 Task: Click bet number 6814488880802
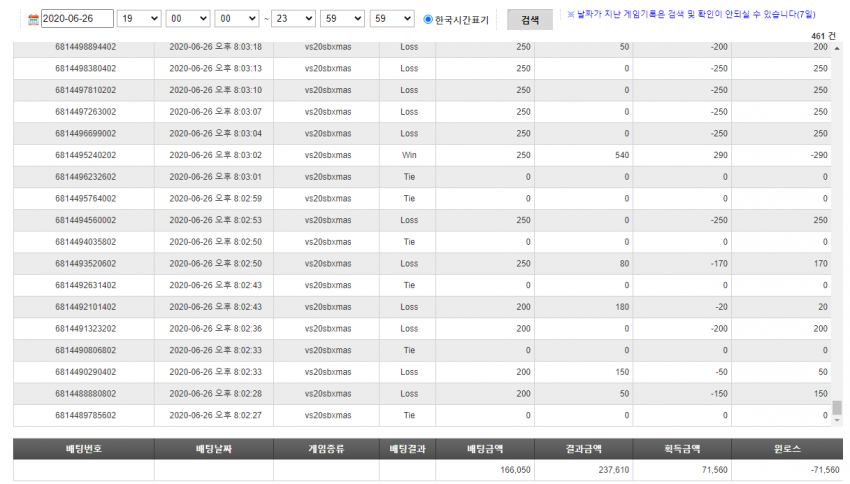(x=86, y=394)
